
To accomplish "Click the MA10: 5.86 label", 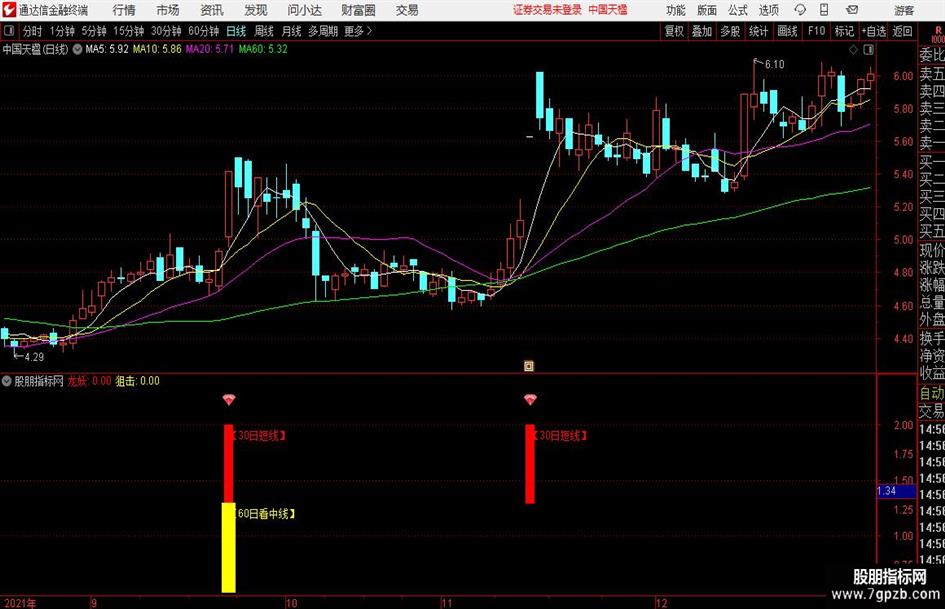I will 157,49.
